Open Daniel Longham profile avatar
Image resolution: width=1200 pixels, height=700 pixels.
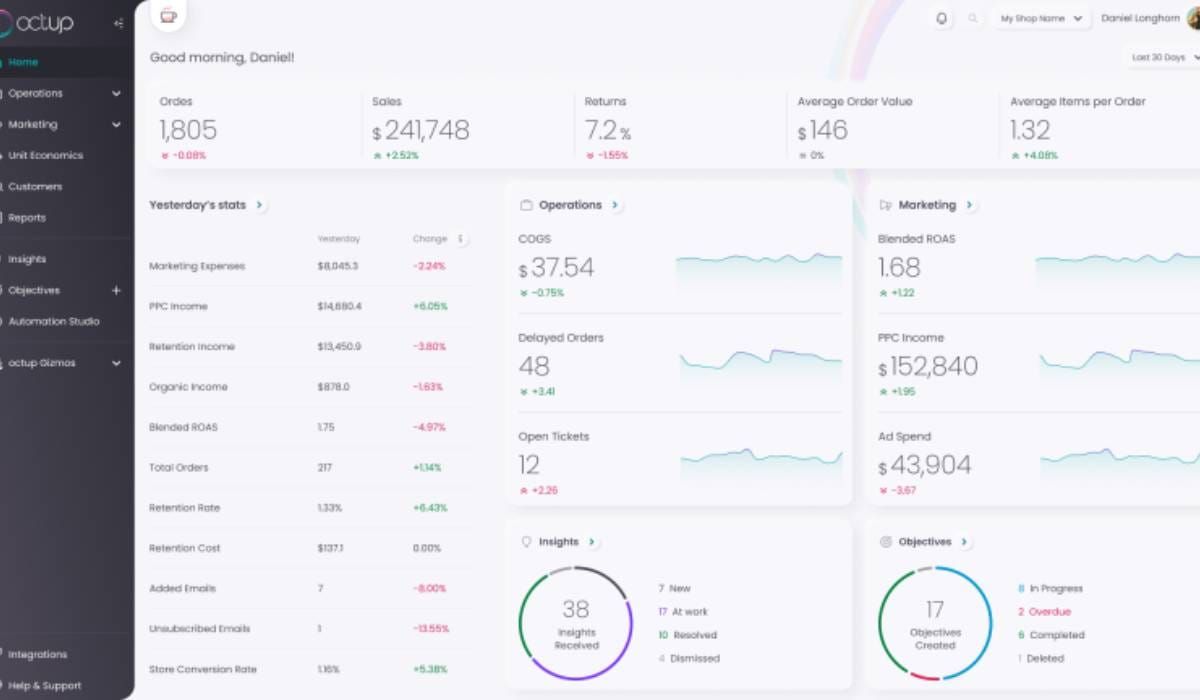(1193, 18)
